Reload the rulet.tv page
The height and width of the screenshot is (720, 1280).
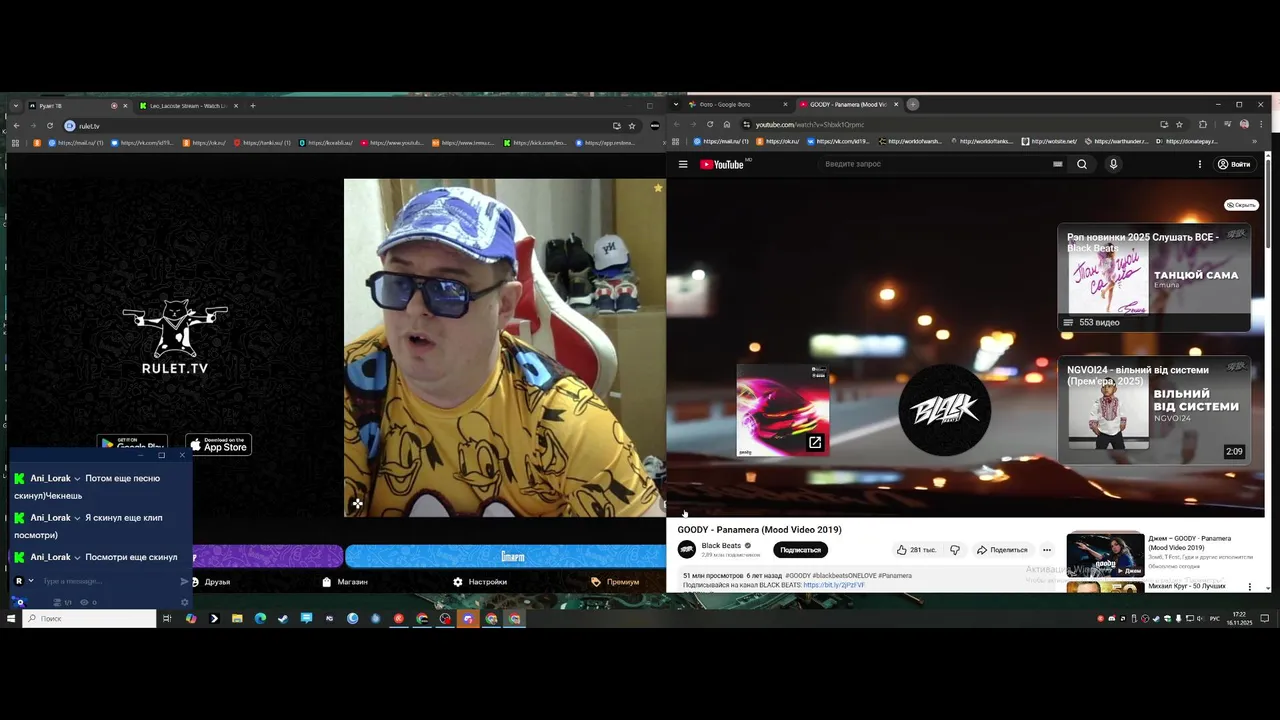[49, 125]
